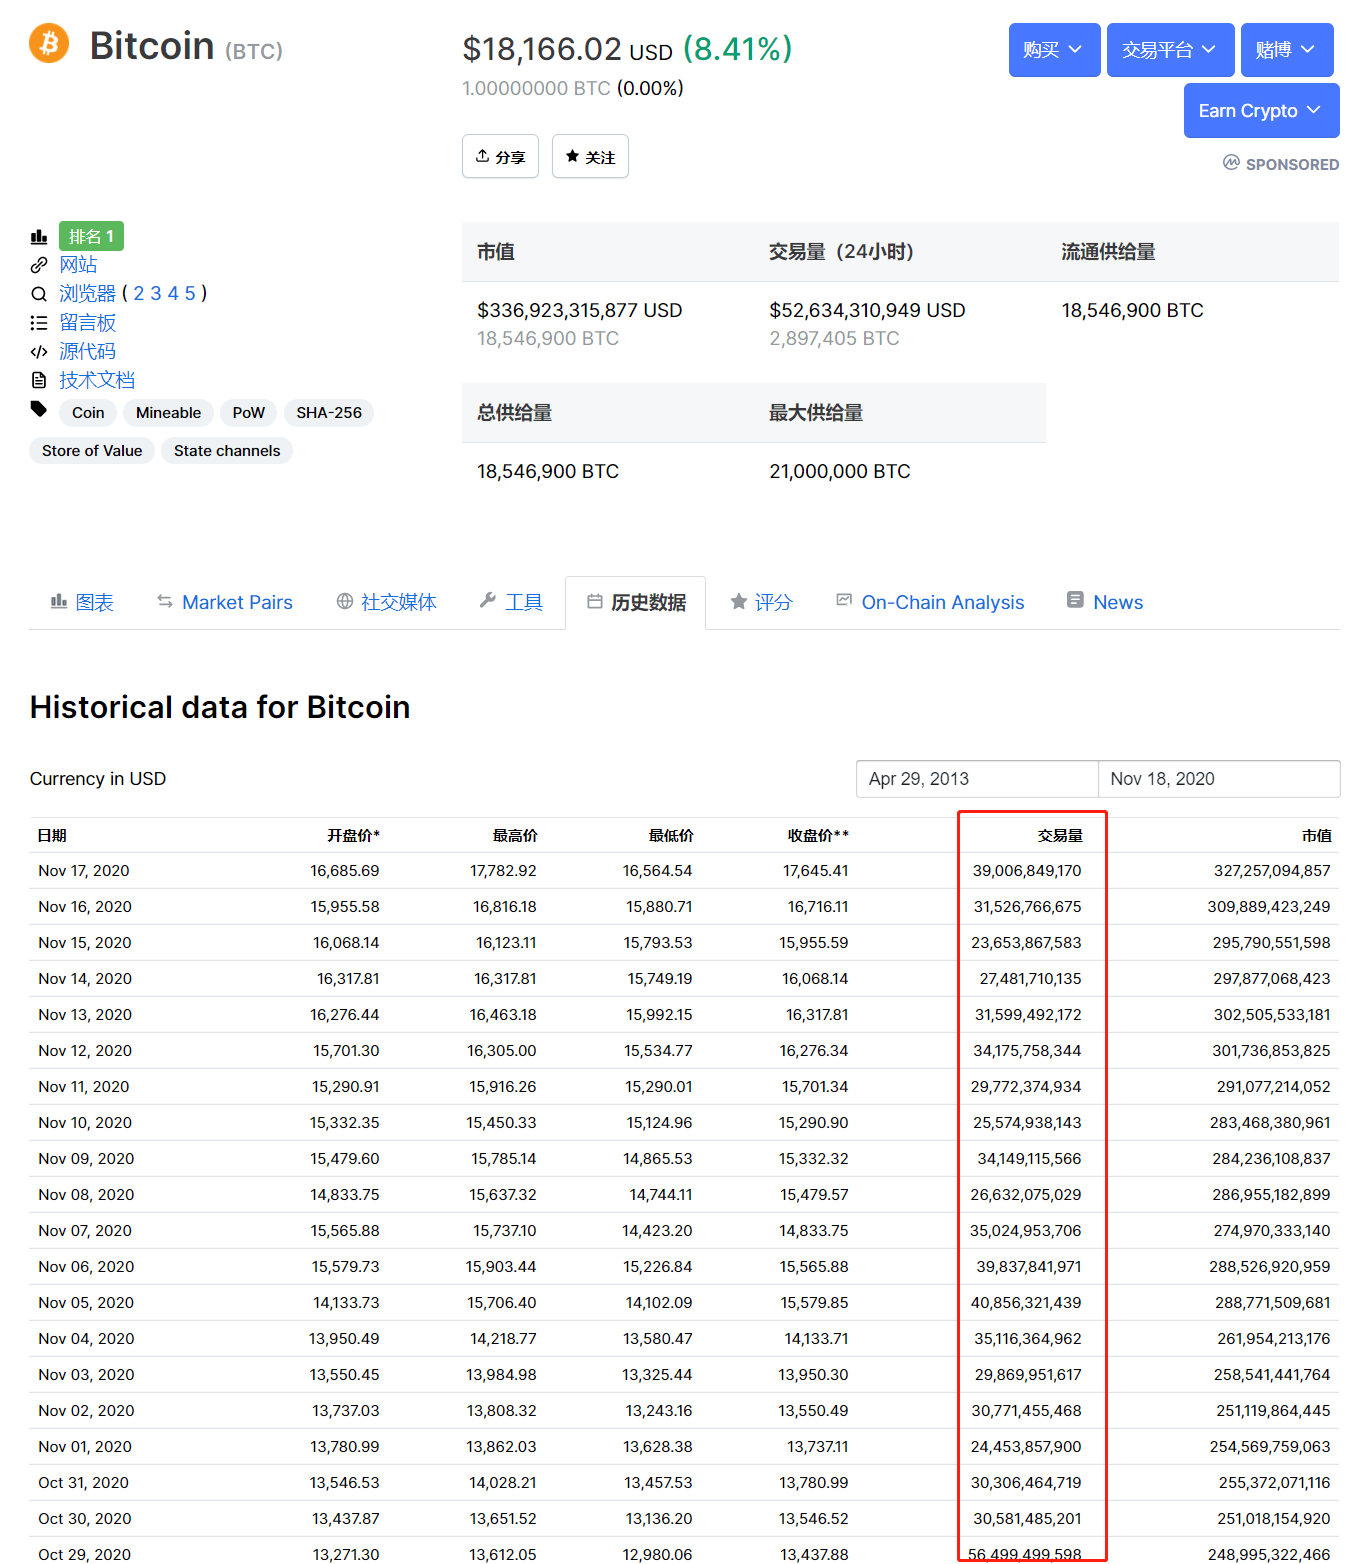Open the 技术文档 link
Image resolution: width=1366 pixels, height=1564 pixels.
click(97, 380)
